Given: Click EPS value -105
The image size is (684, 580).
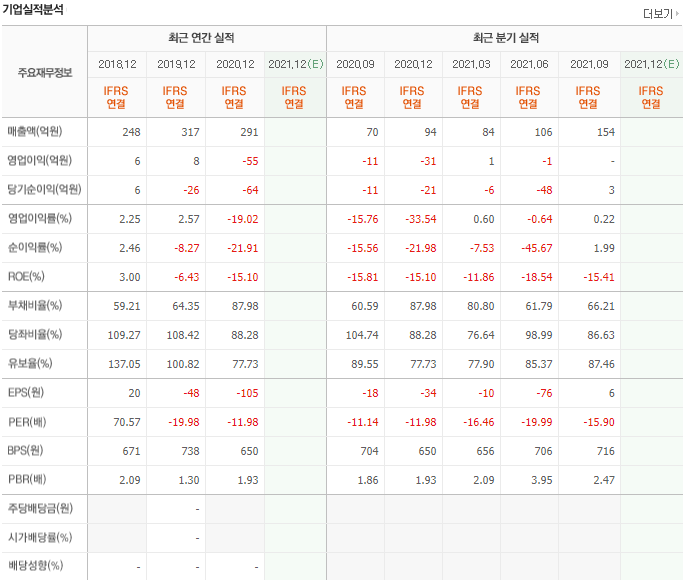Looking at the screenshot, I should tap(247, 393).
